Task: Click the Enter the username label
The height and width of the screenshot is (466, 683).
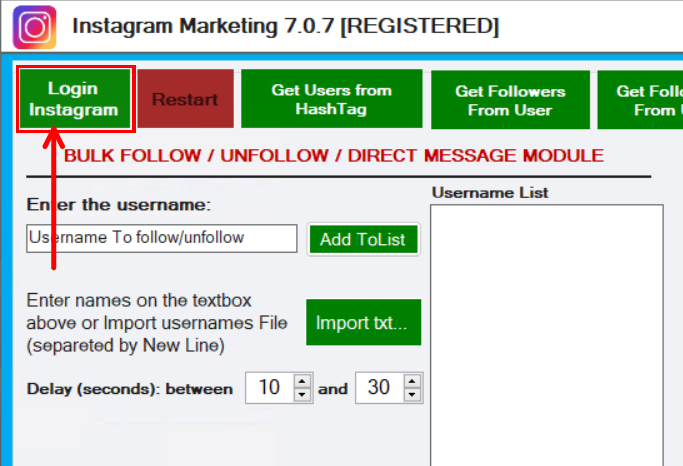Action: pyautogui.click(x=119, y=205)
